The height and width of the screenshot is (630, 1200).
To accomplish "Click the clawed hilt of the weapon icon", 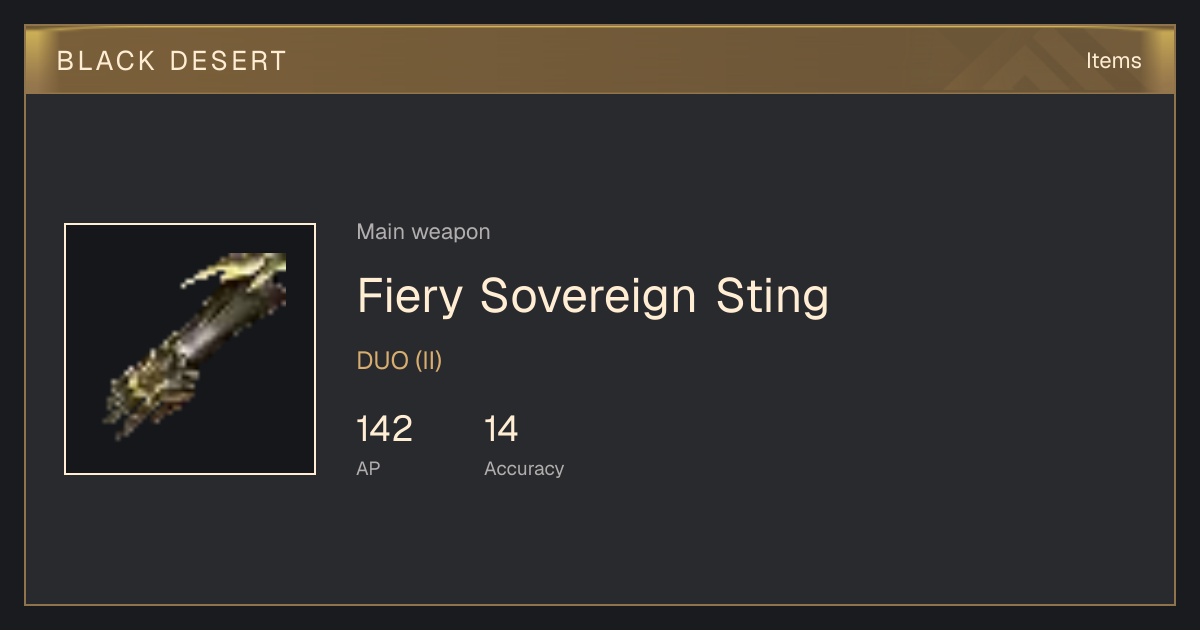I will pyautogui.click(x=150, y=392).
